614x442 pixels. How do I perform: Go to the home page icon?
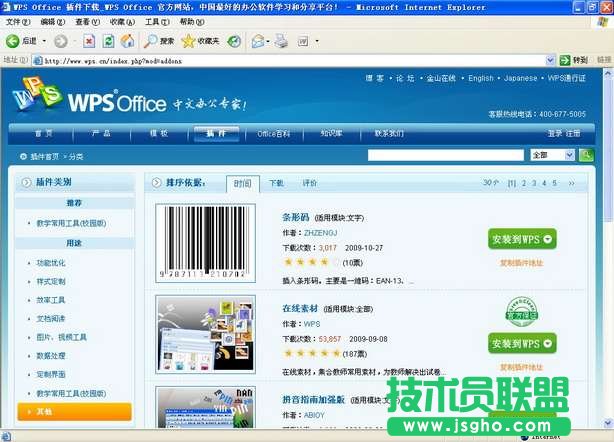click(127, 41)
